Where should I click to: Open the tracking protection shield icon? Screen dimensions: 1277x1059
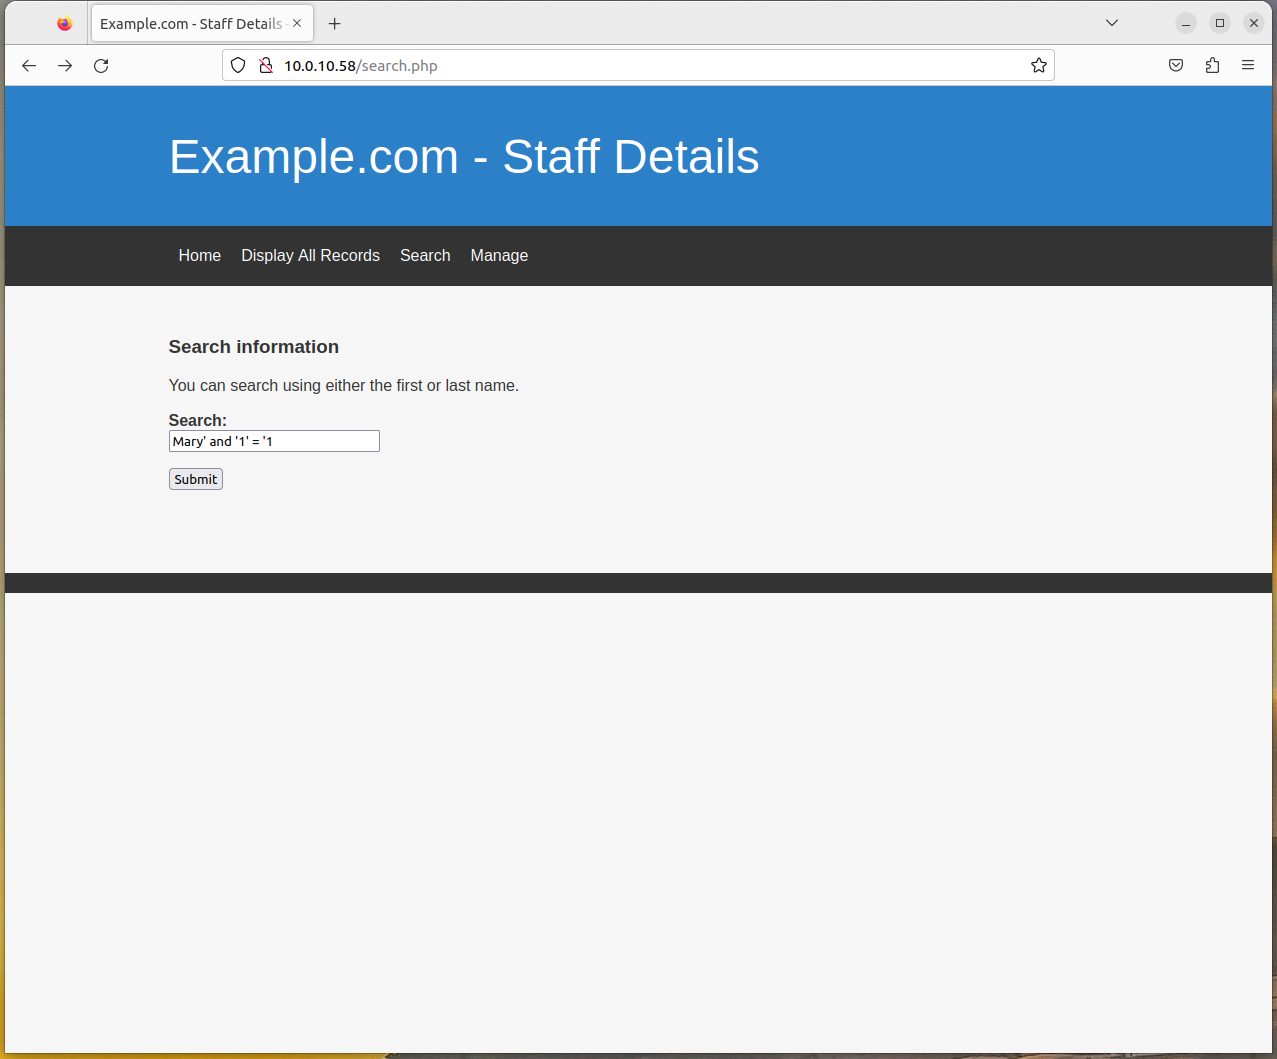238,66
